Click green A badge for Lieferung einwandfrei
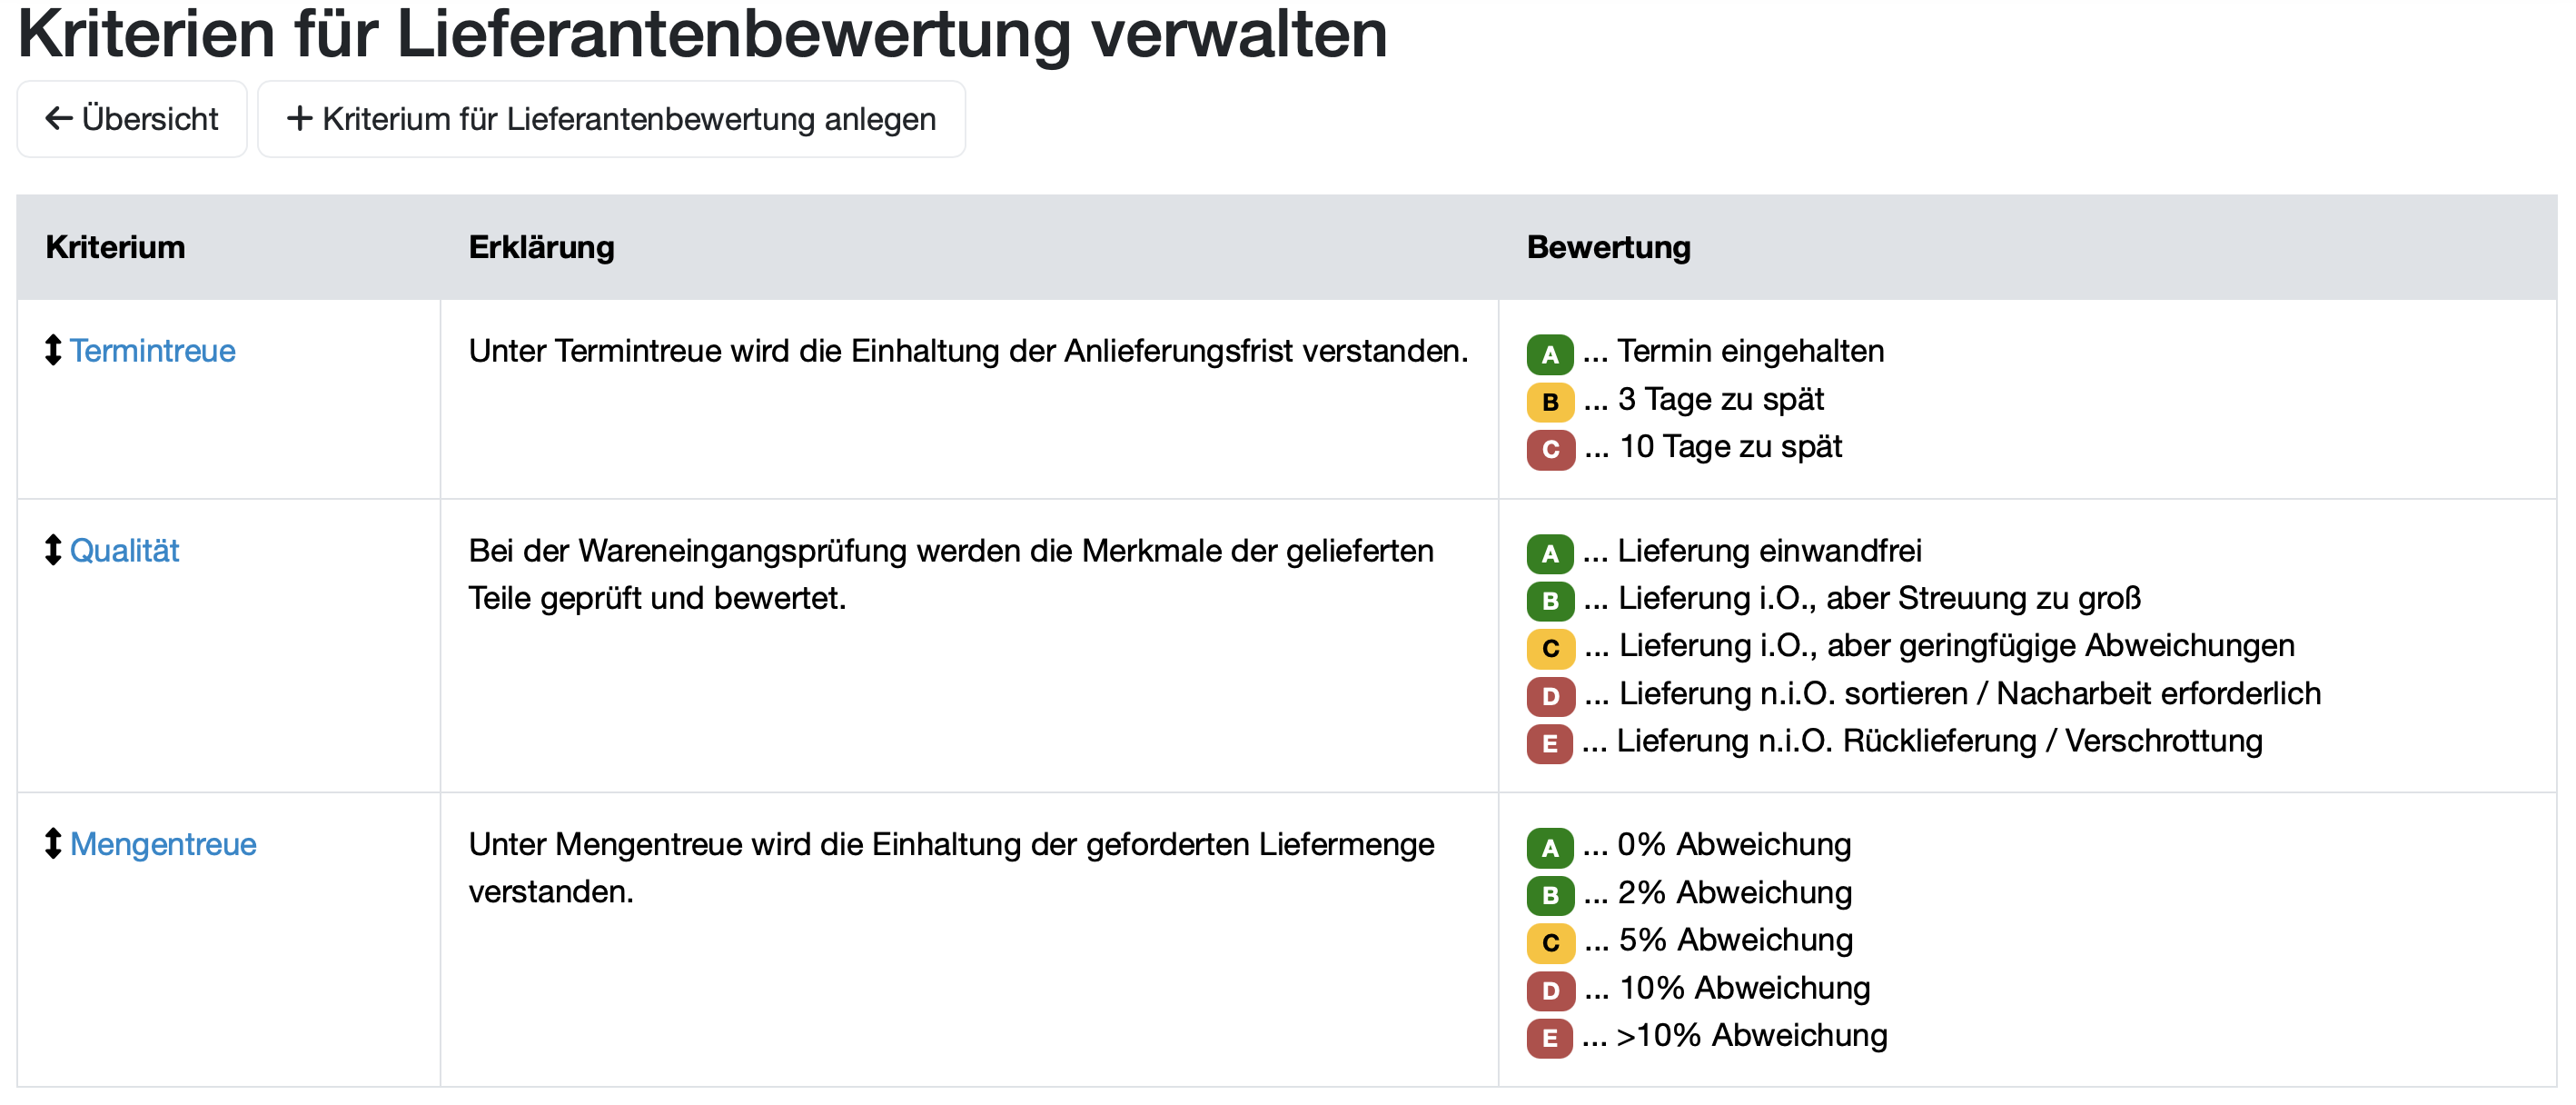 click(1549, 553)
